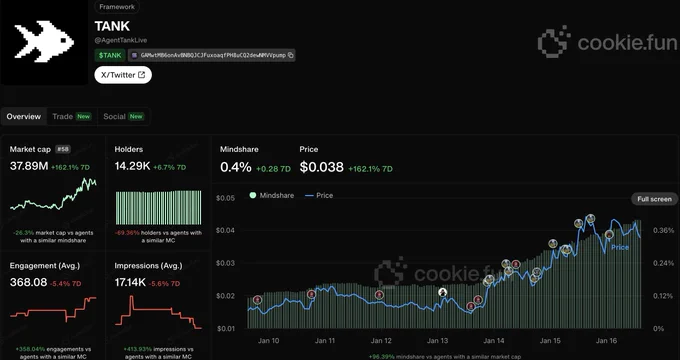Screen dimensions: 680x360
Task: Click the #58 market cap rank badge
Action: tap(63, 149)
